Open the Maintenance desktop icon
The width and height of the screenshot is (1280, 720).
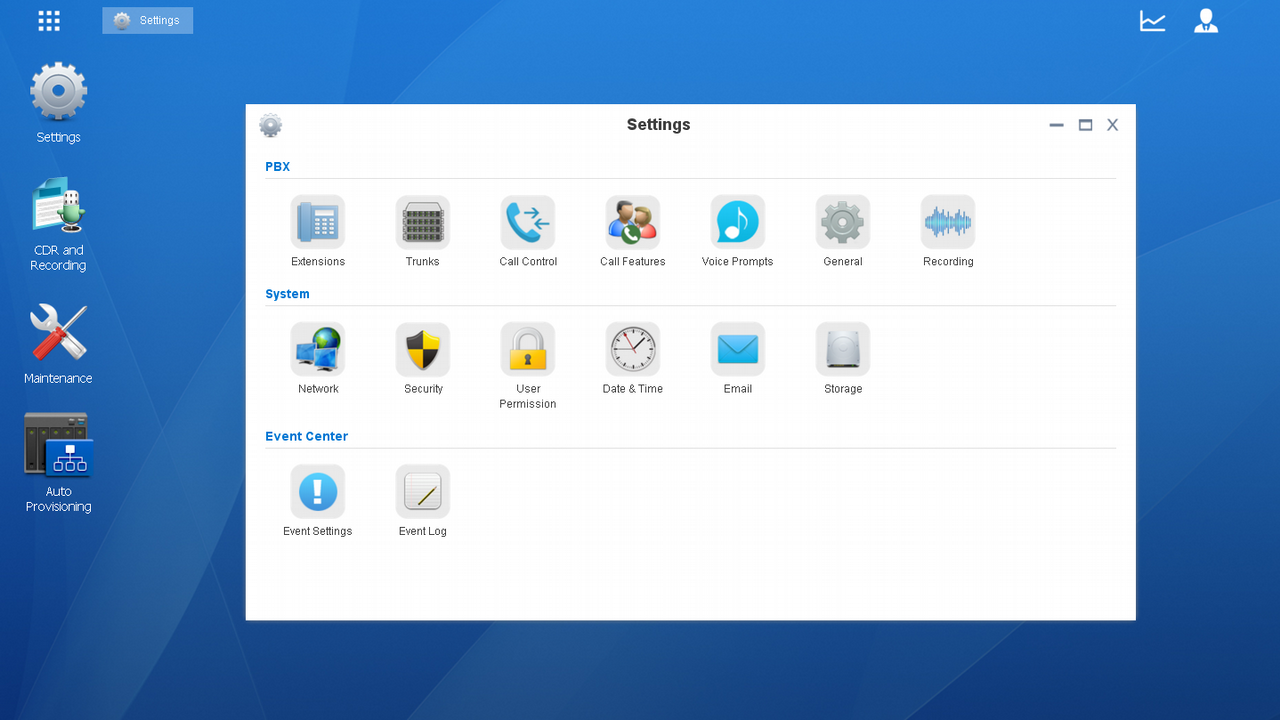click(58, 333)
